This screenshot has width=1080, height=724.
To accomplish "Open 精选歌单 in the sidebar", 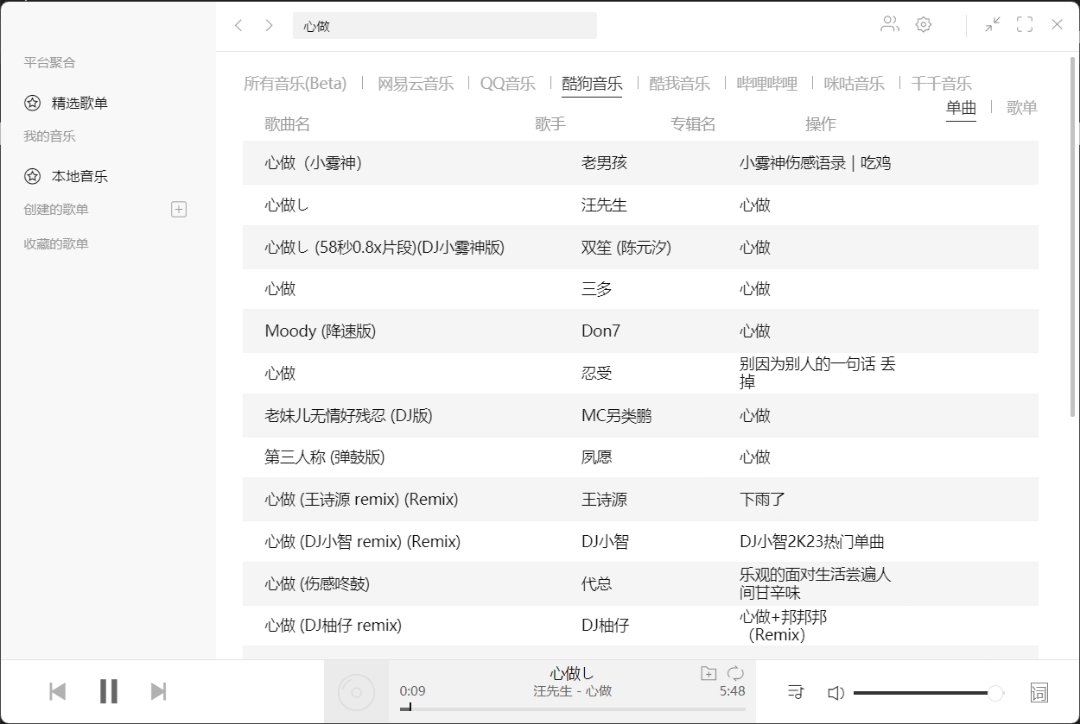I will click(x=80, y=103).
